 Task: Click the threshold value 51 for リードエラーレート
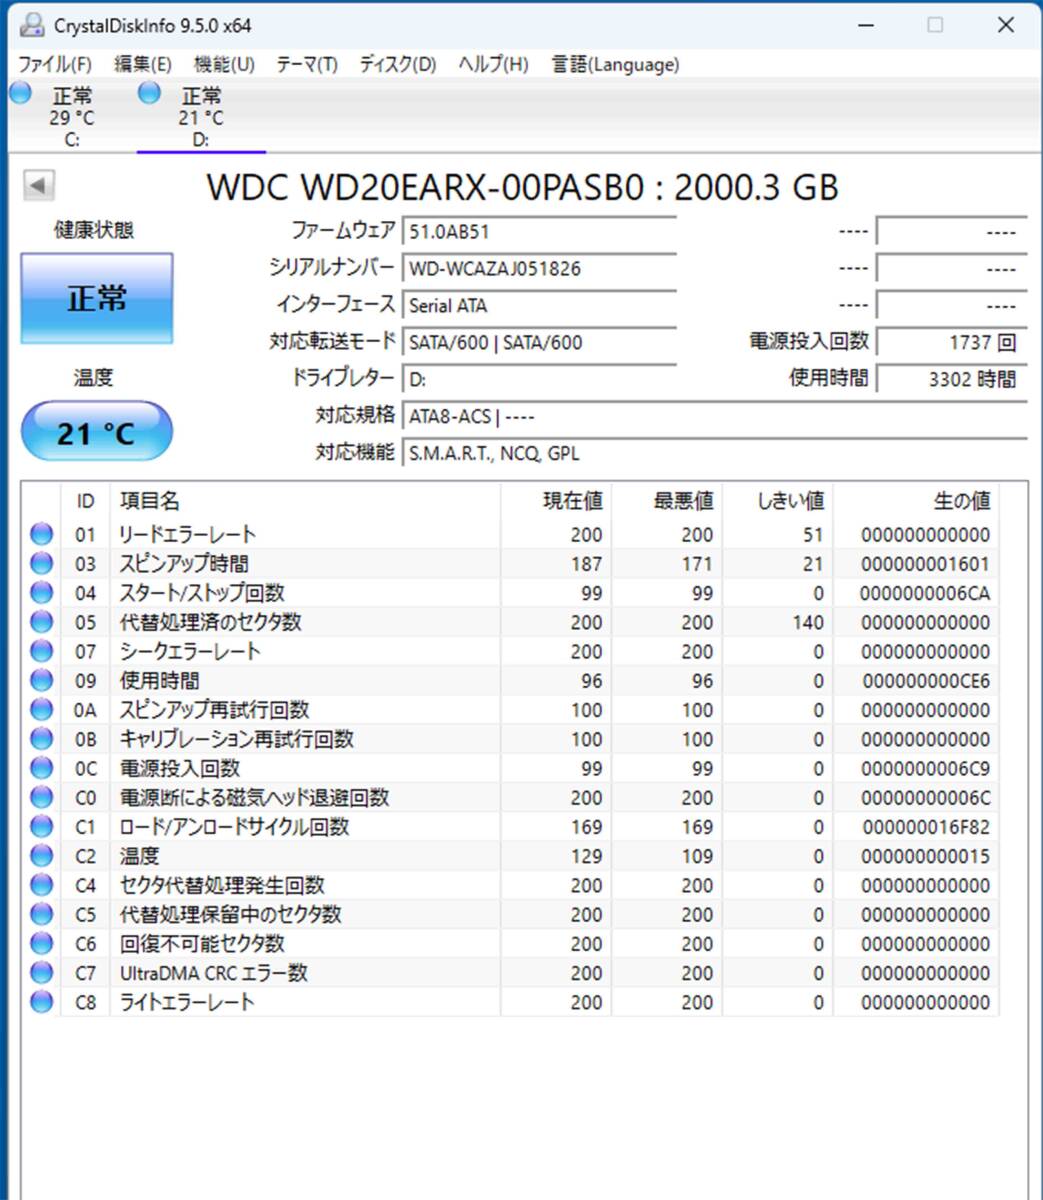[813, 534]
